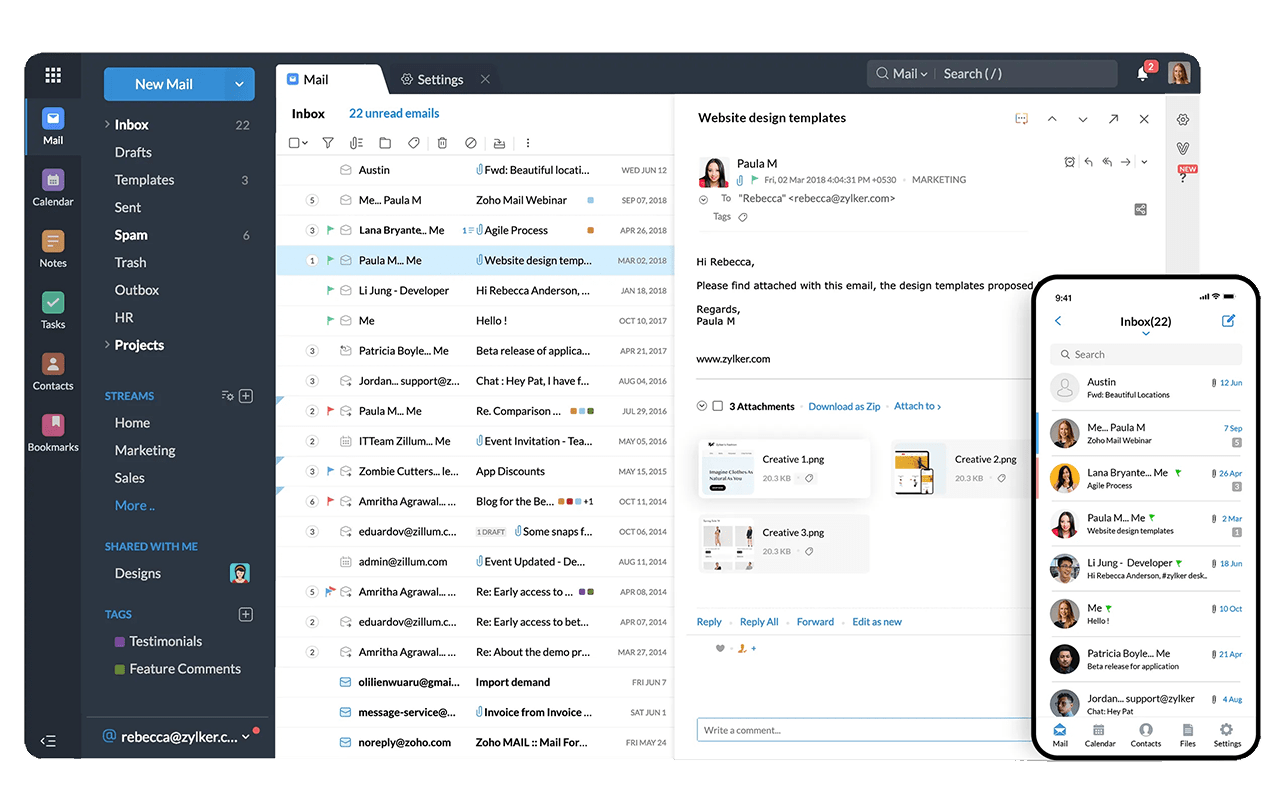Viewport: 1280px width, 811px height.
Task: Switch to the Settings tab
Action: tap(432, 80)
